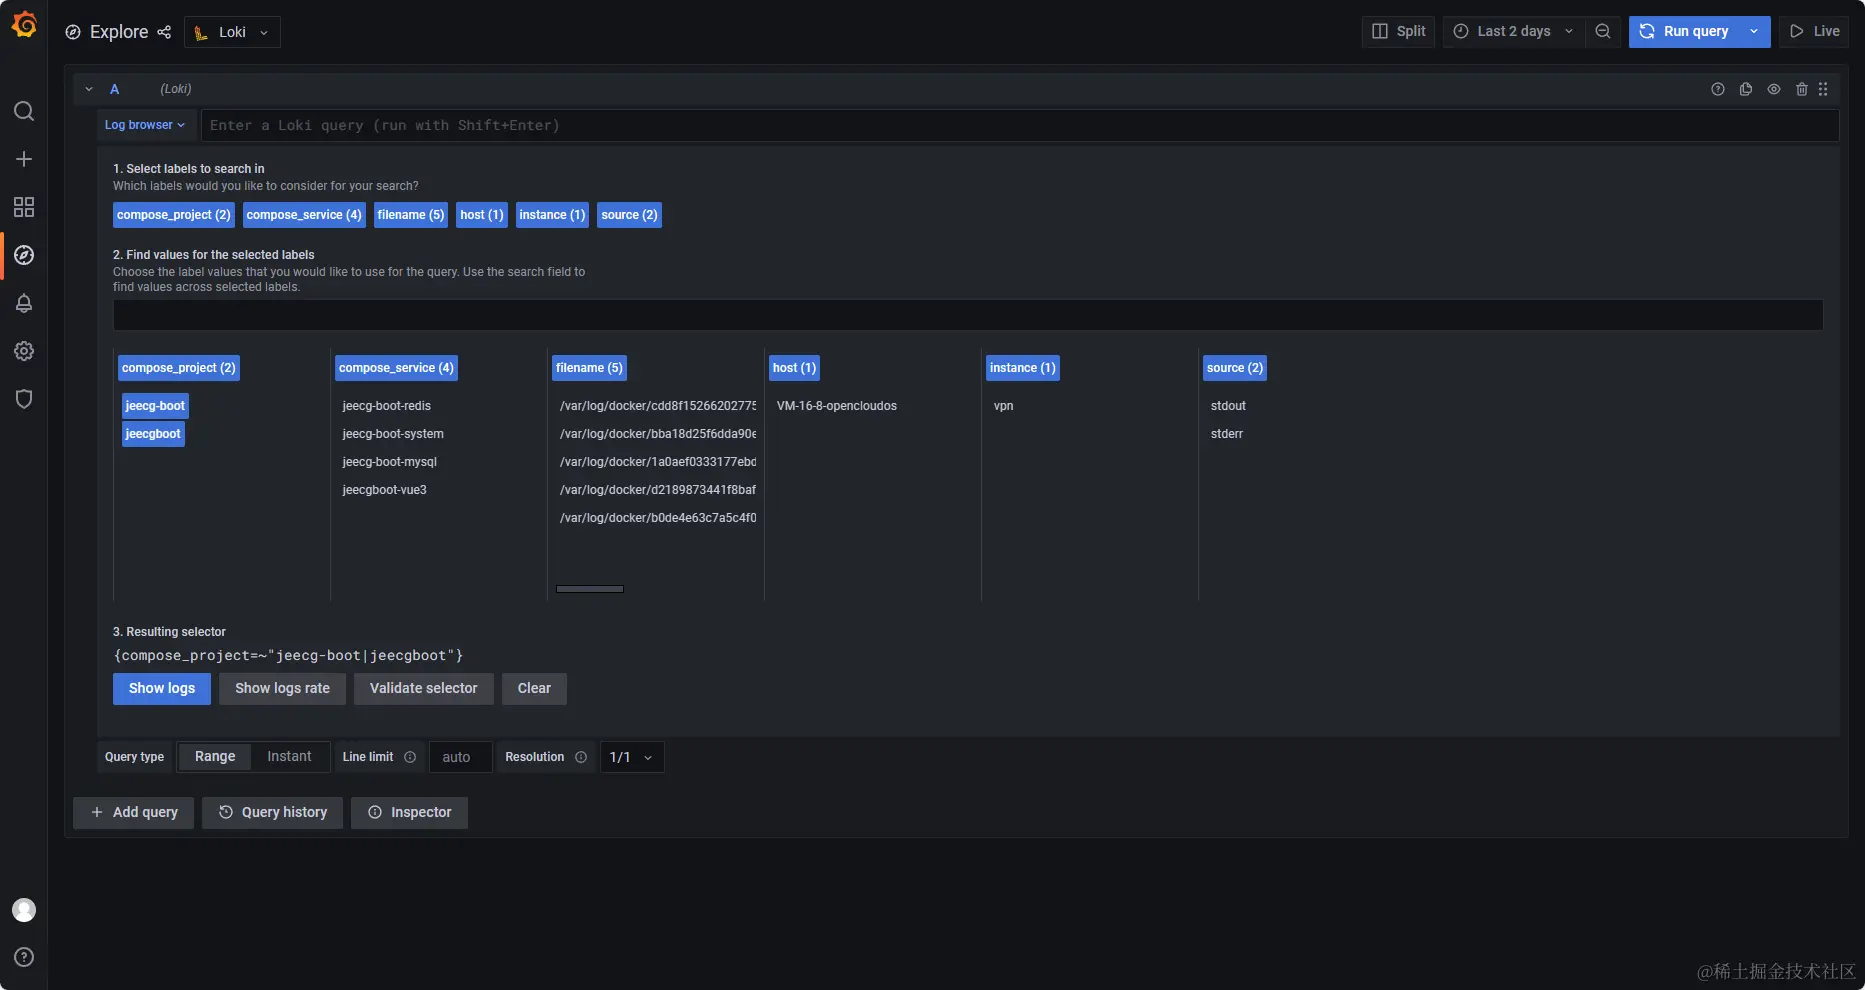The height and width of the screenshot is (990, 1865).
Task: Click Validate selector button
Action: pos(424,689)
